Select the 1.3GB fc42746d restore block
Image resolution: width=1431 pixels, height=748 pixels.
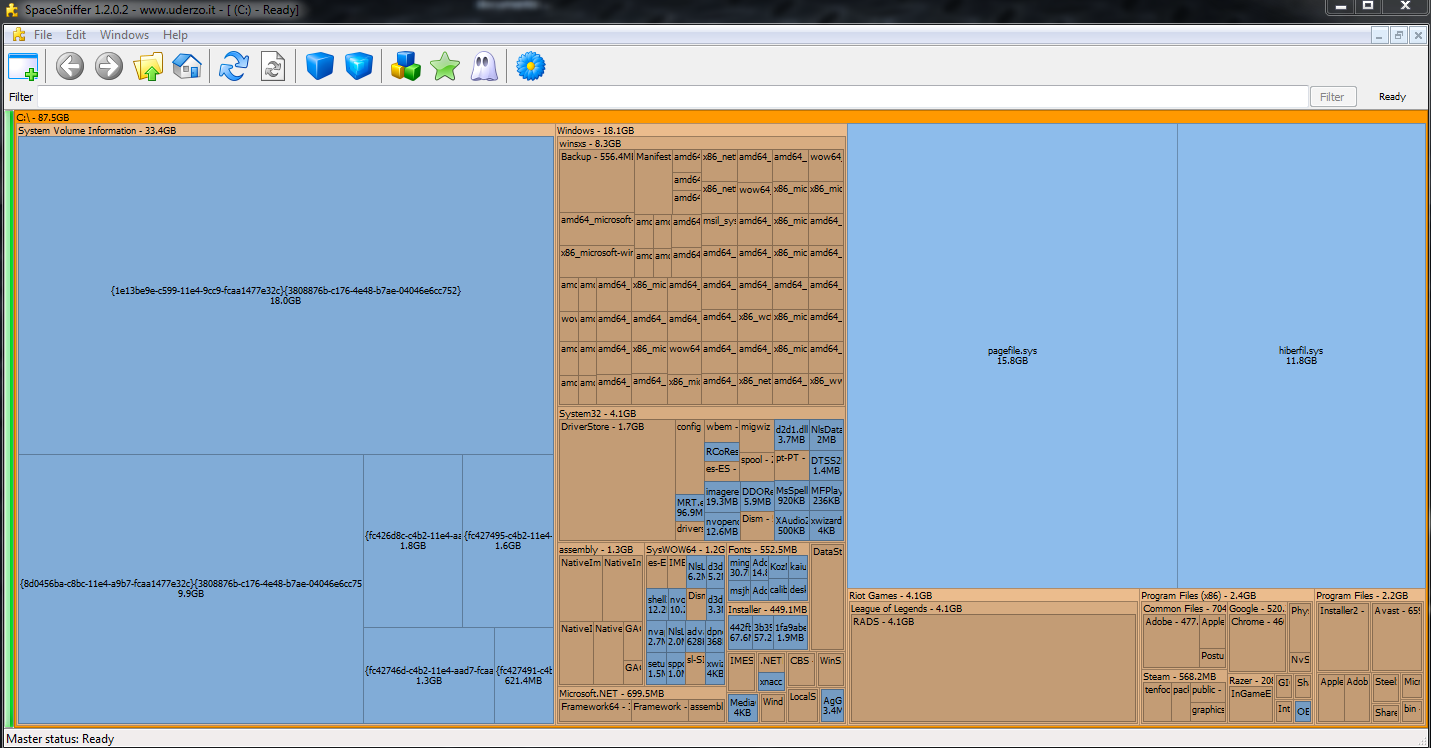click(x=428, y=675)
